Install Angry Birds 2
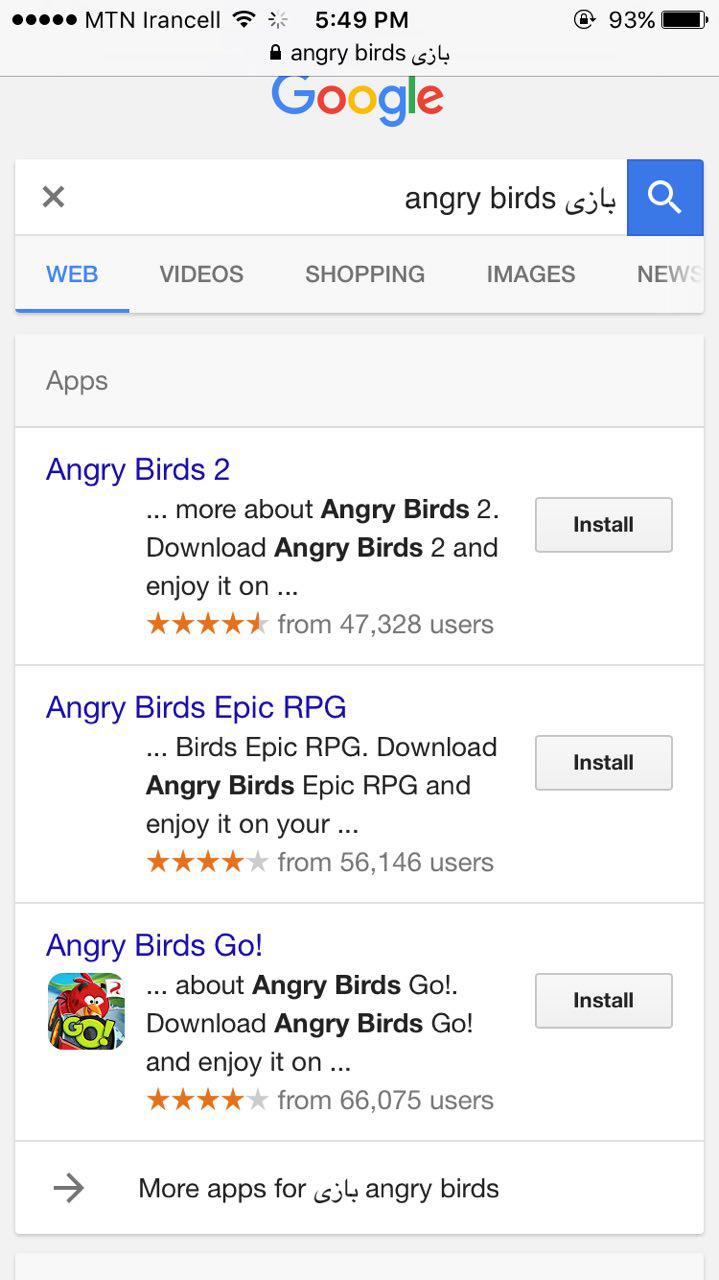 [x=603, y=524]
